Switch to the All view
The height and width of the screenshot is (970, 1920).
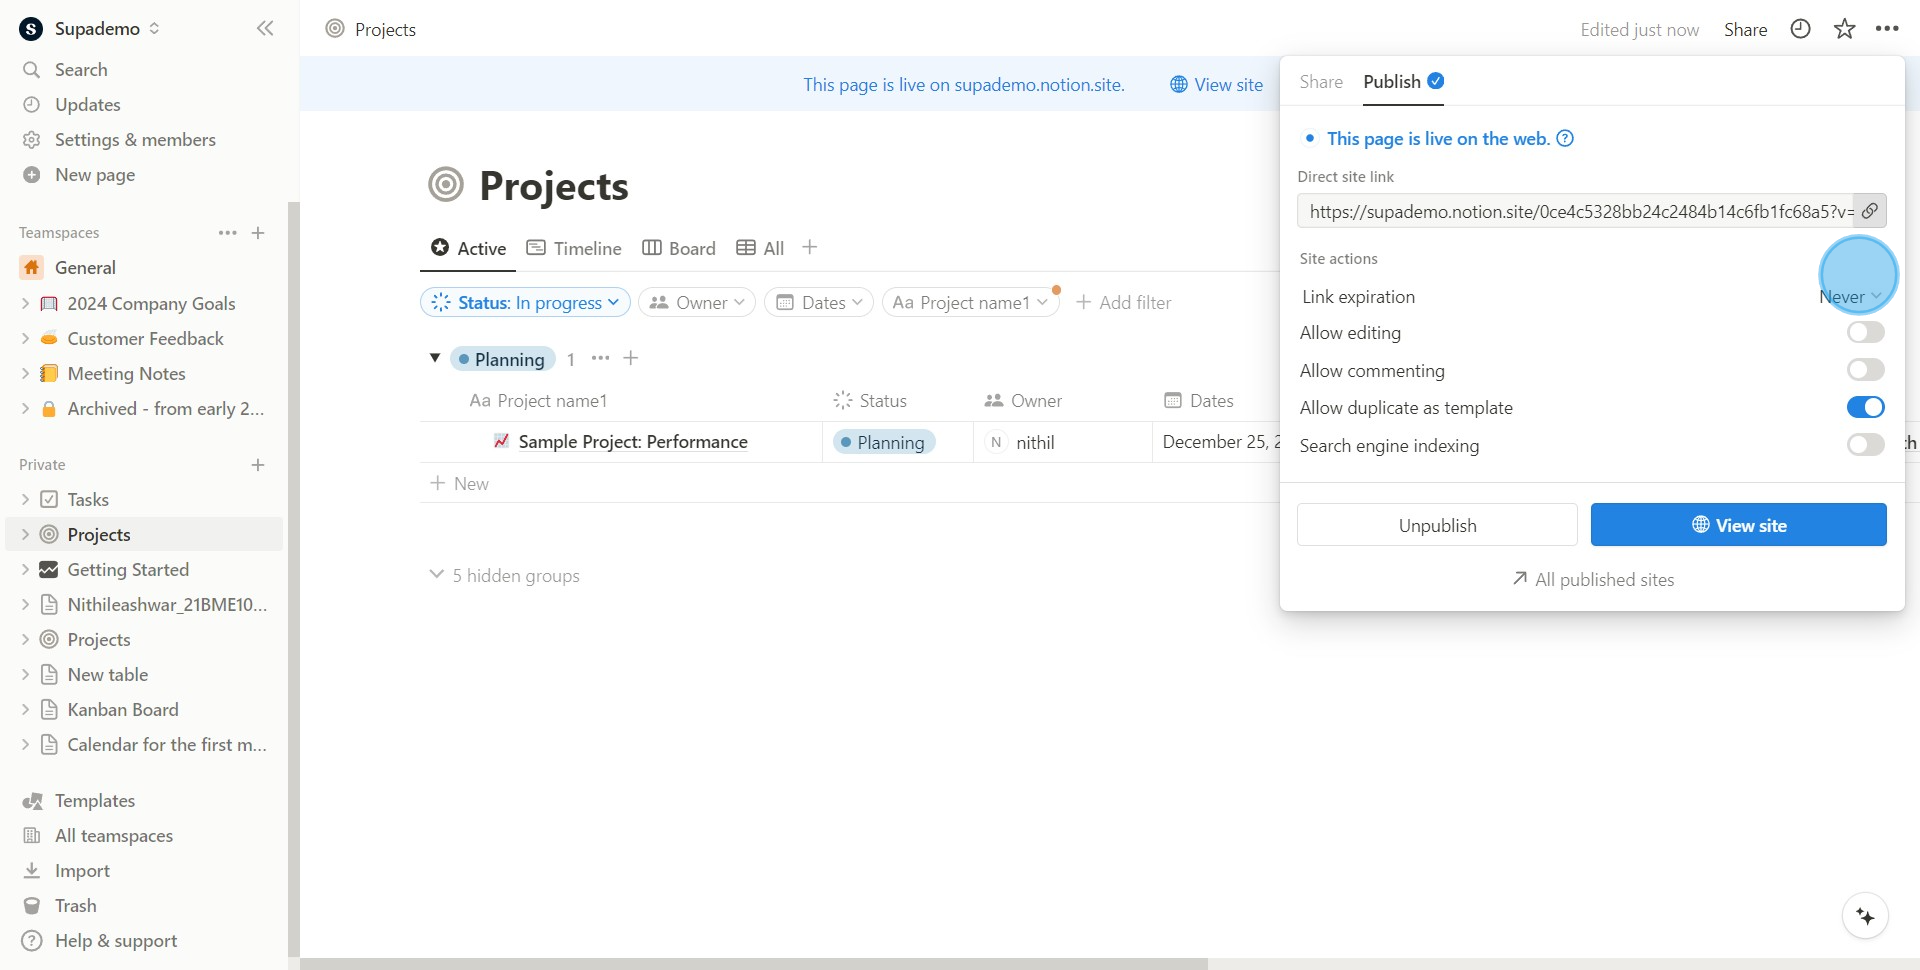(760, 248)
